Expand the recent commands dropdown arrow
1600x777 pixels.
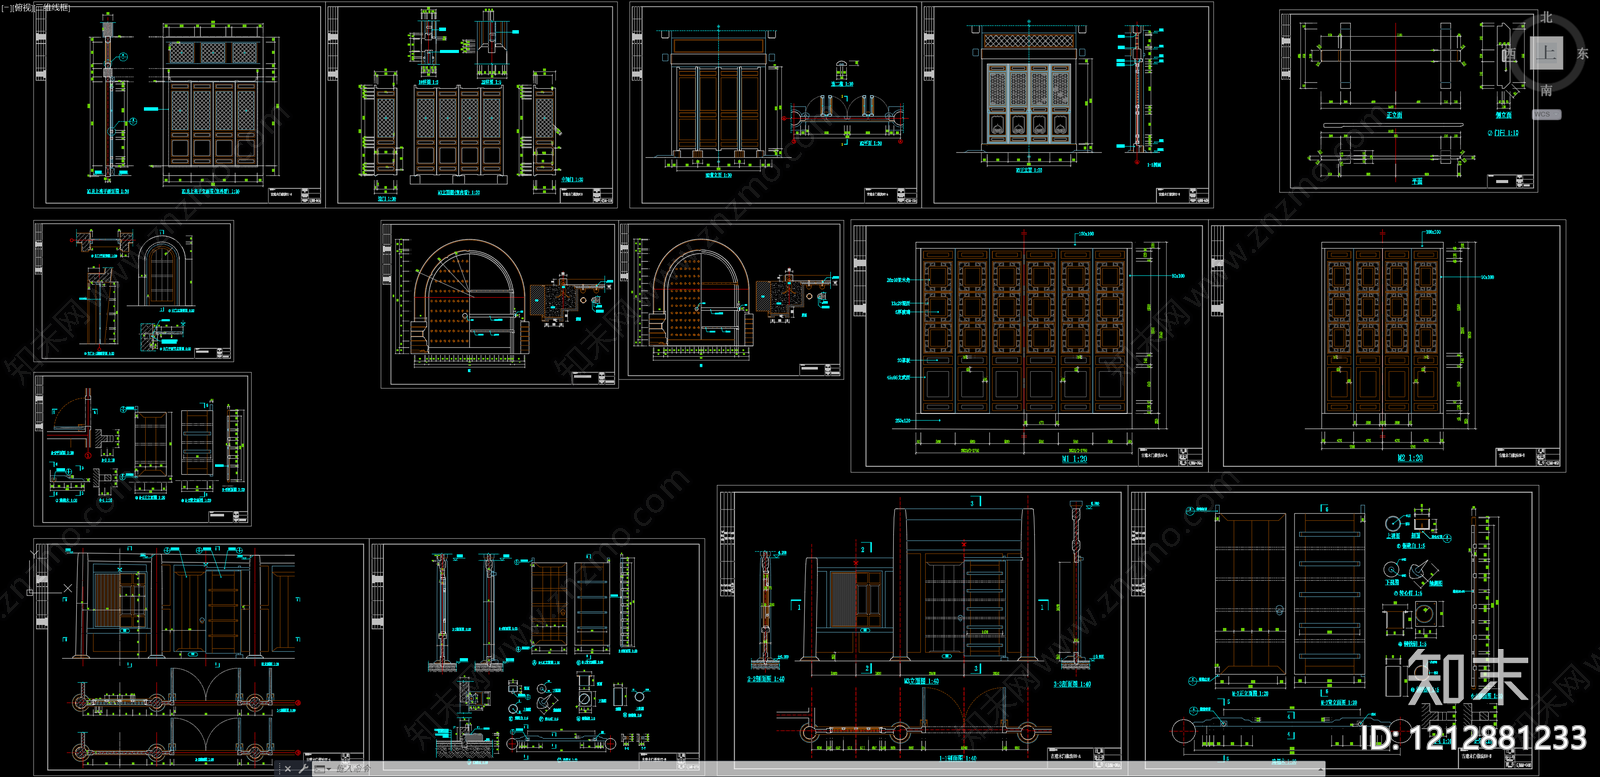point(330,769)
